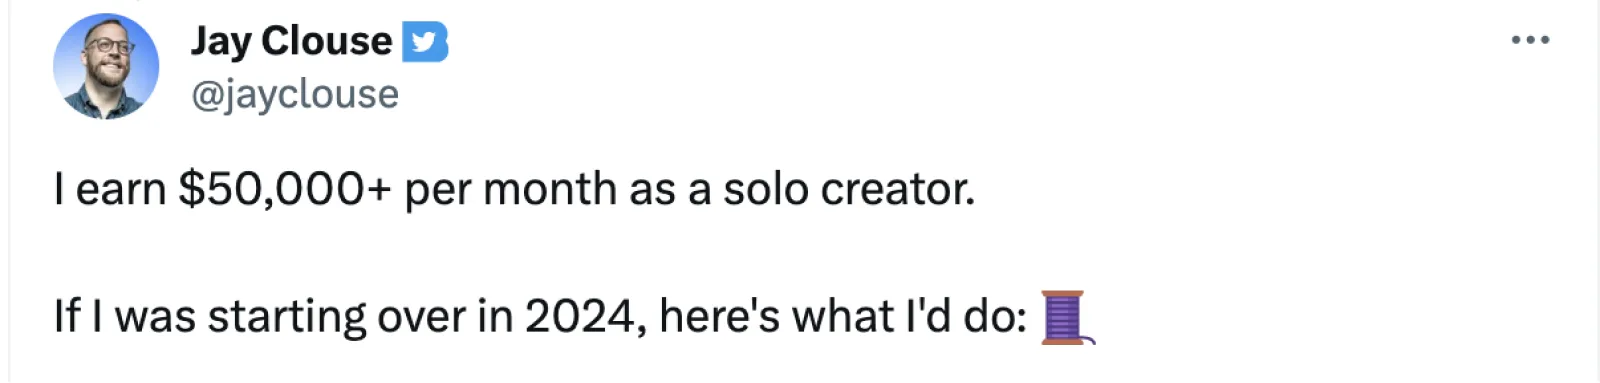1600x383 pixels.
Task: Click the blue verified Twitter badge
Action: 425,42
